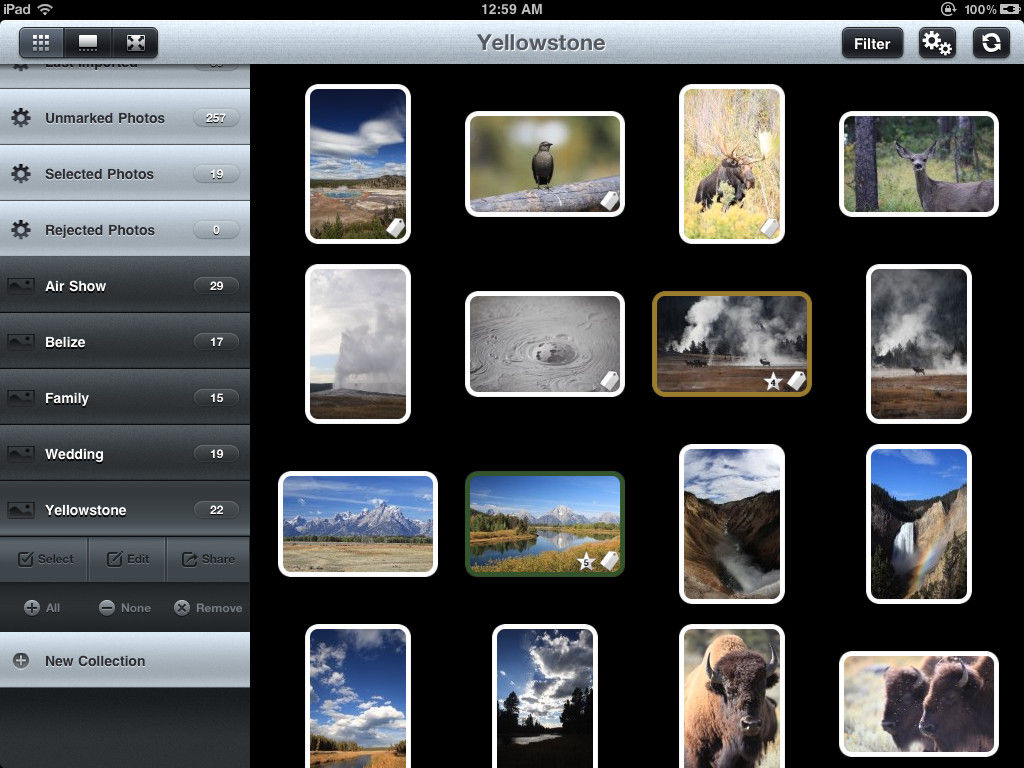Open the deer in forest photo

pos(919,164)
